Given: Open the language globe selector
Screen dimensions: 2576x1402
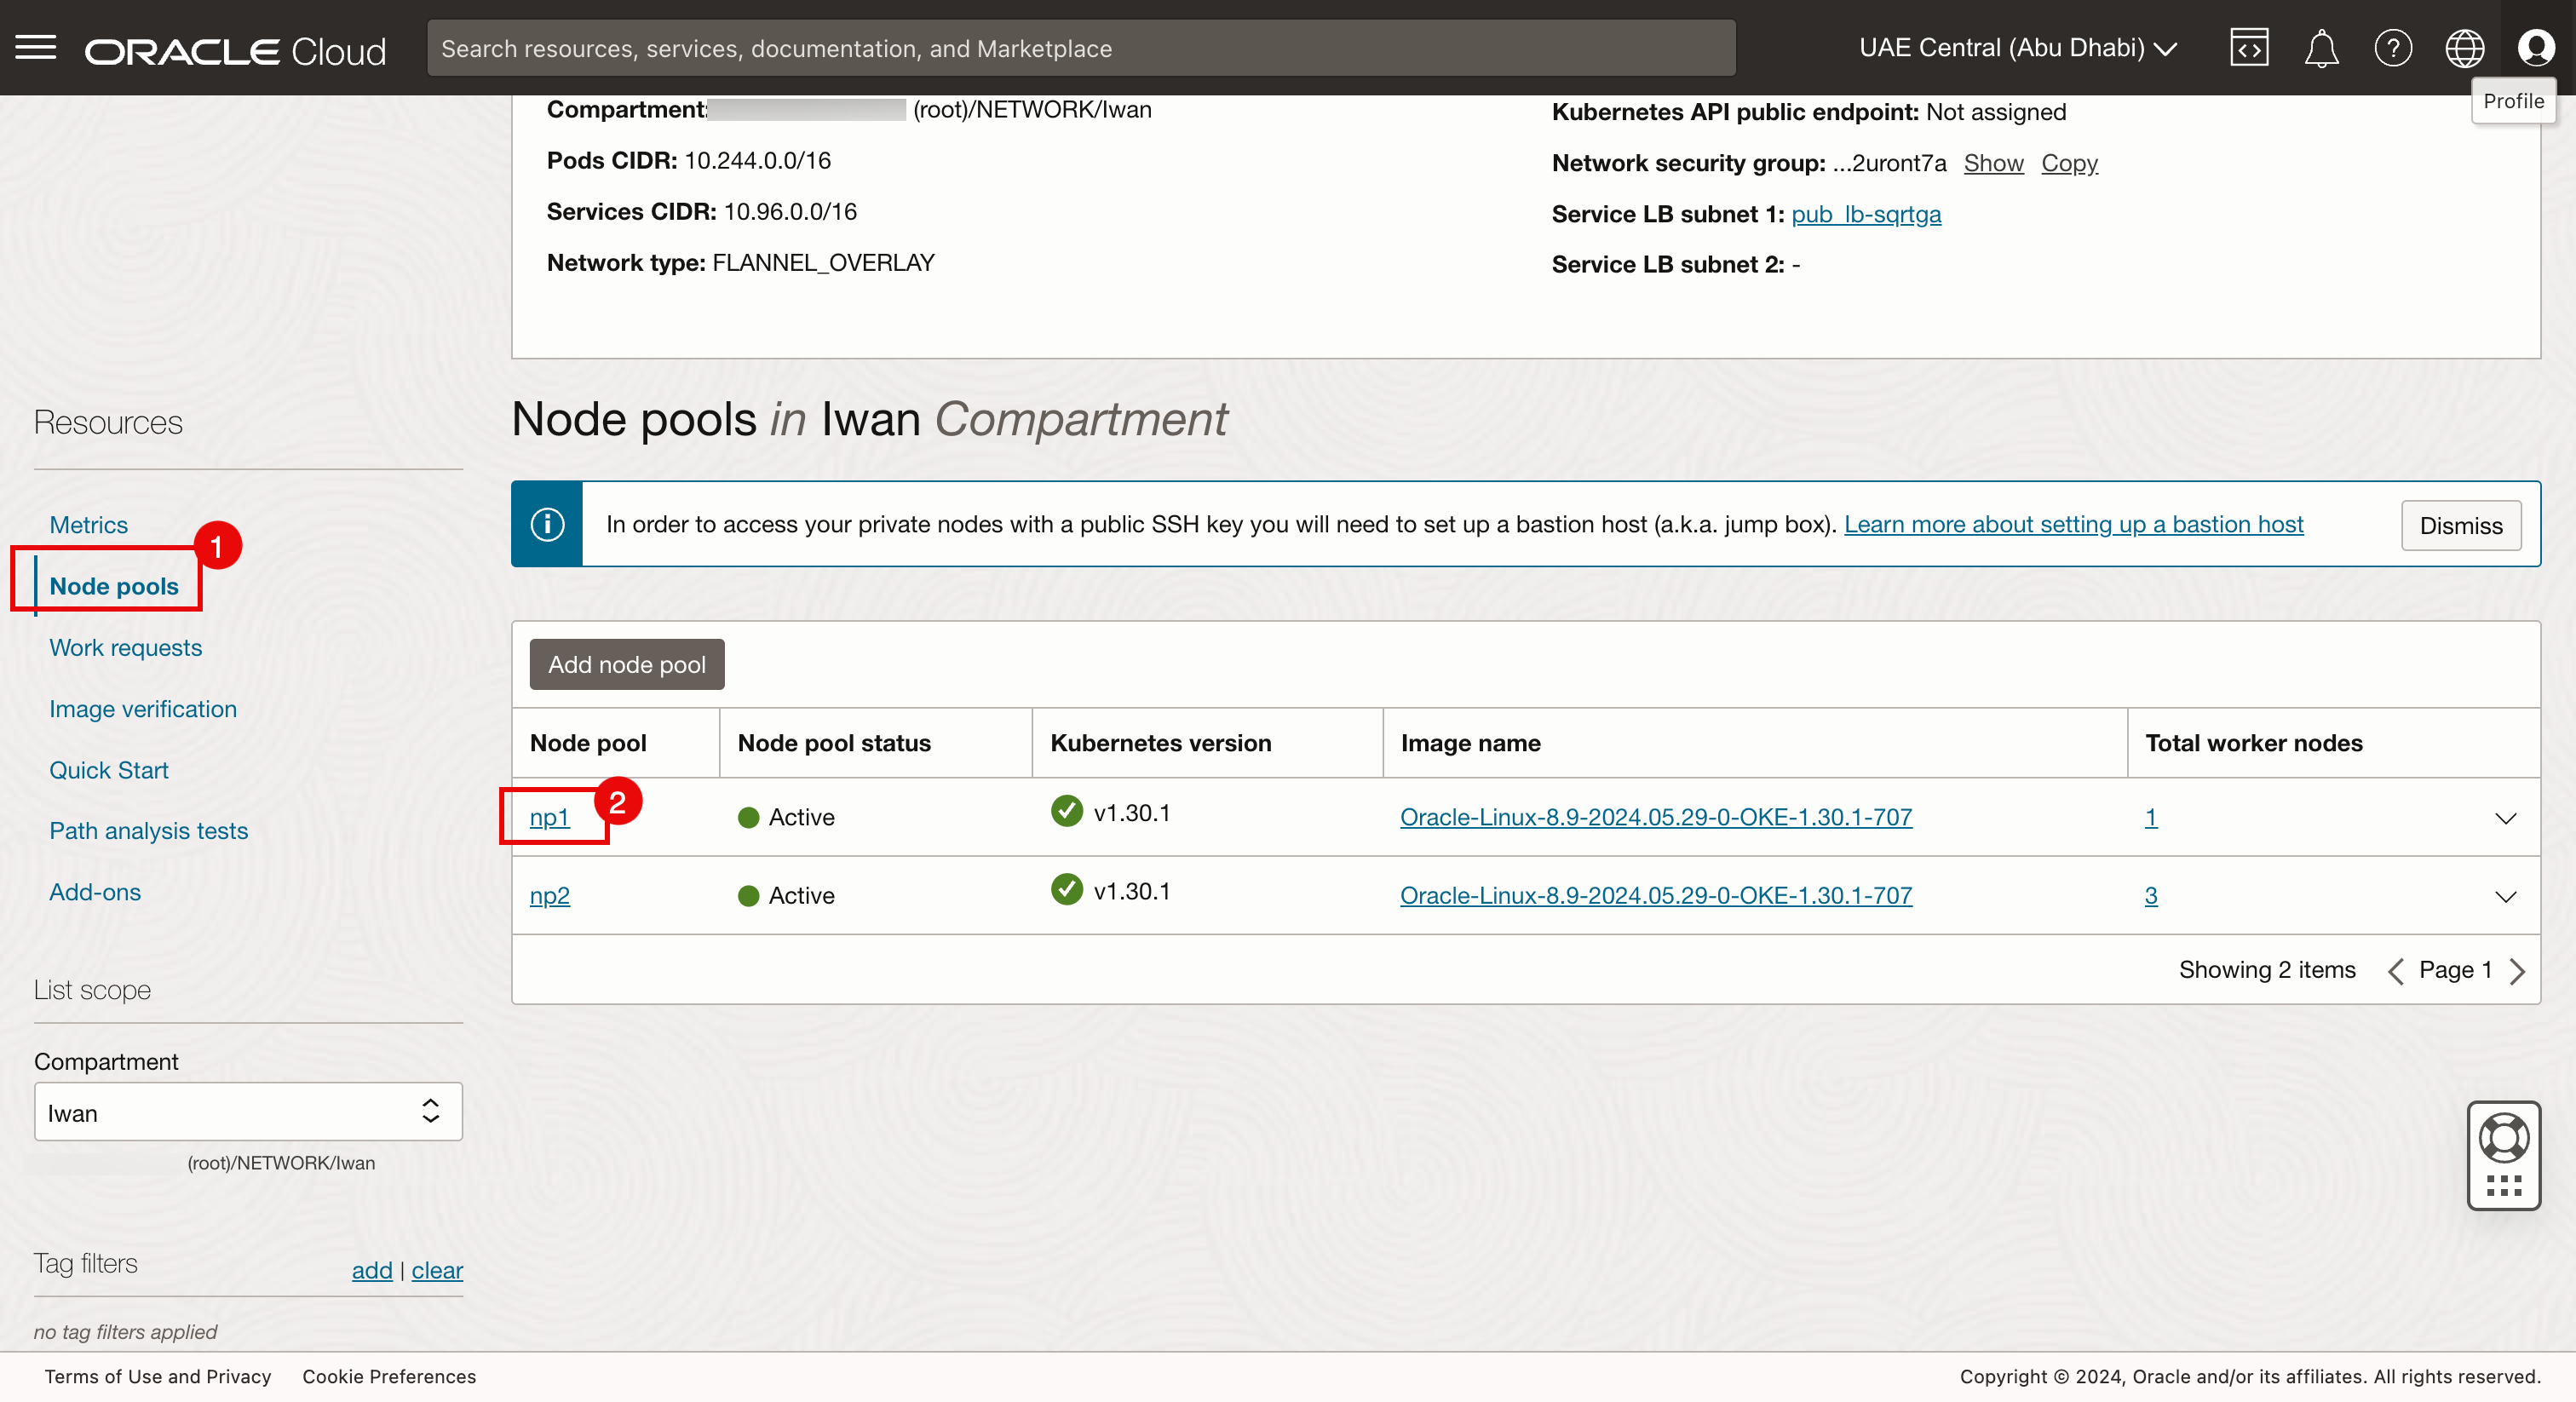Looking at the screenshot, I should 2464,48.
